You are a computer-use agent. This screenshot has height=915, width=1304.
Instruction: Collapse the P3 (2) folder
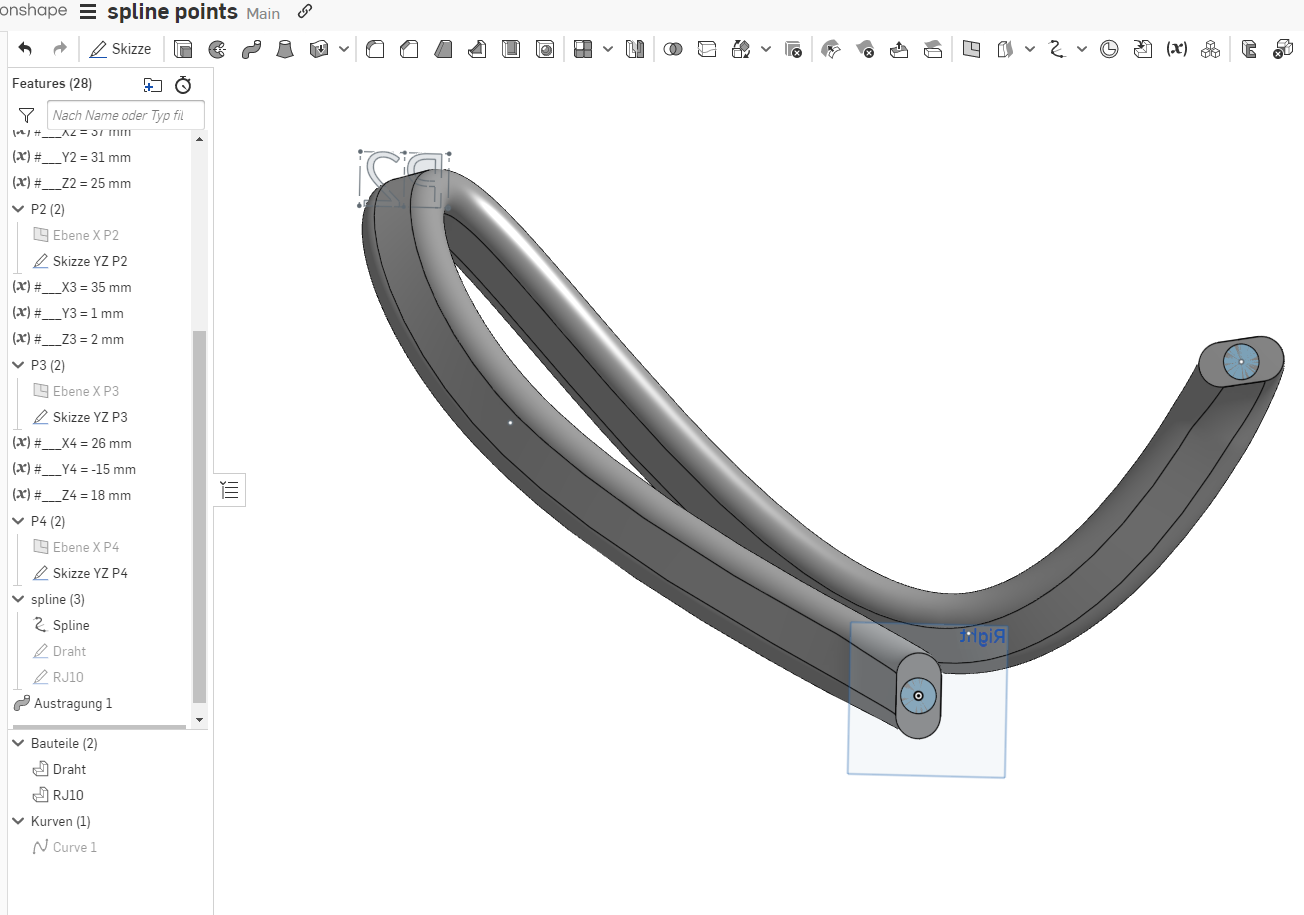pyautogui.click(x=18, y=365)
